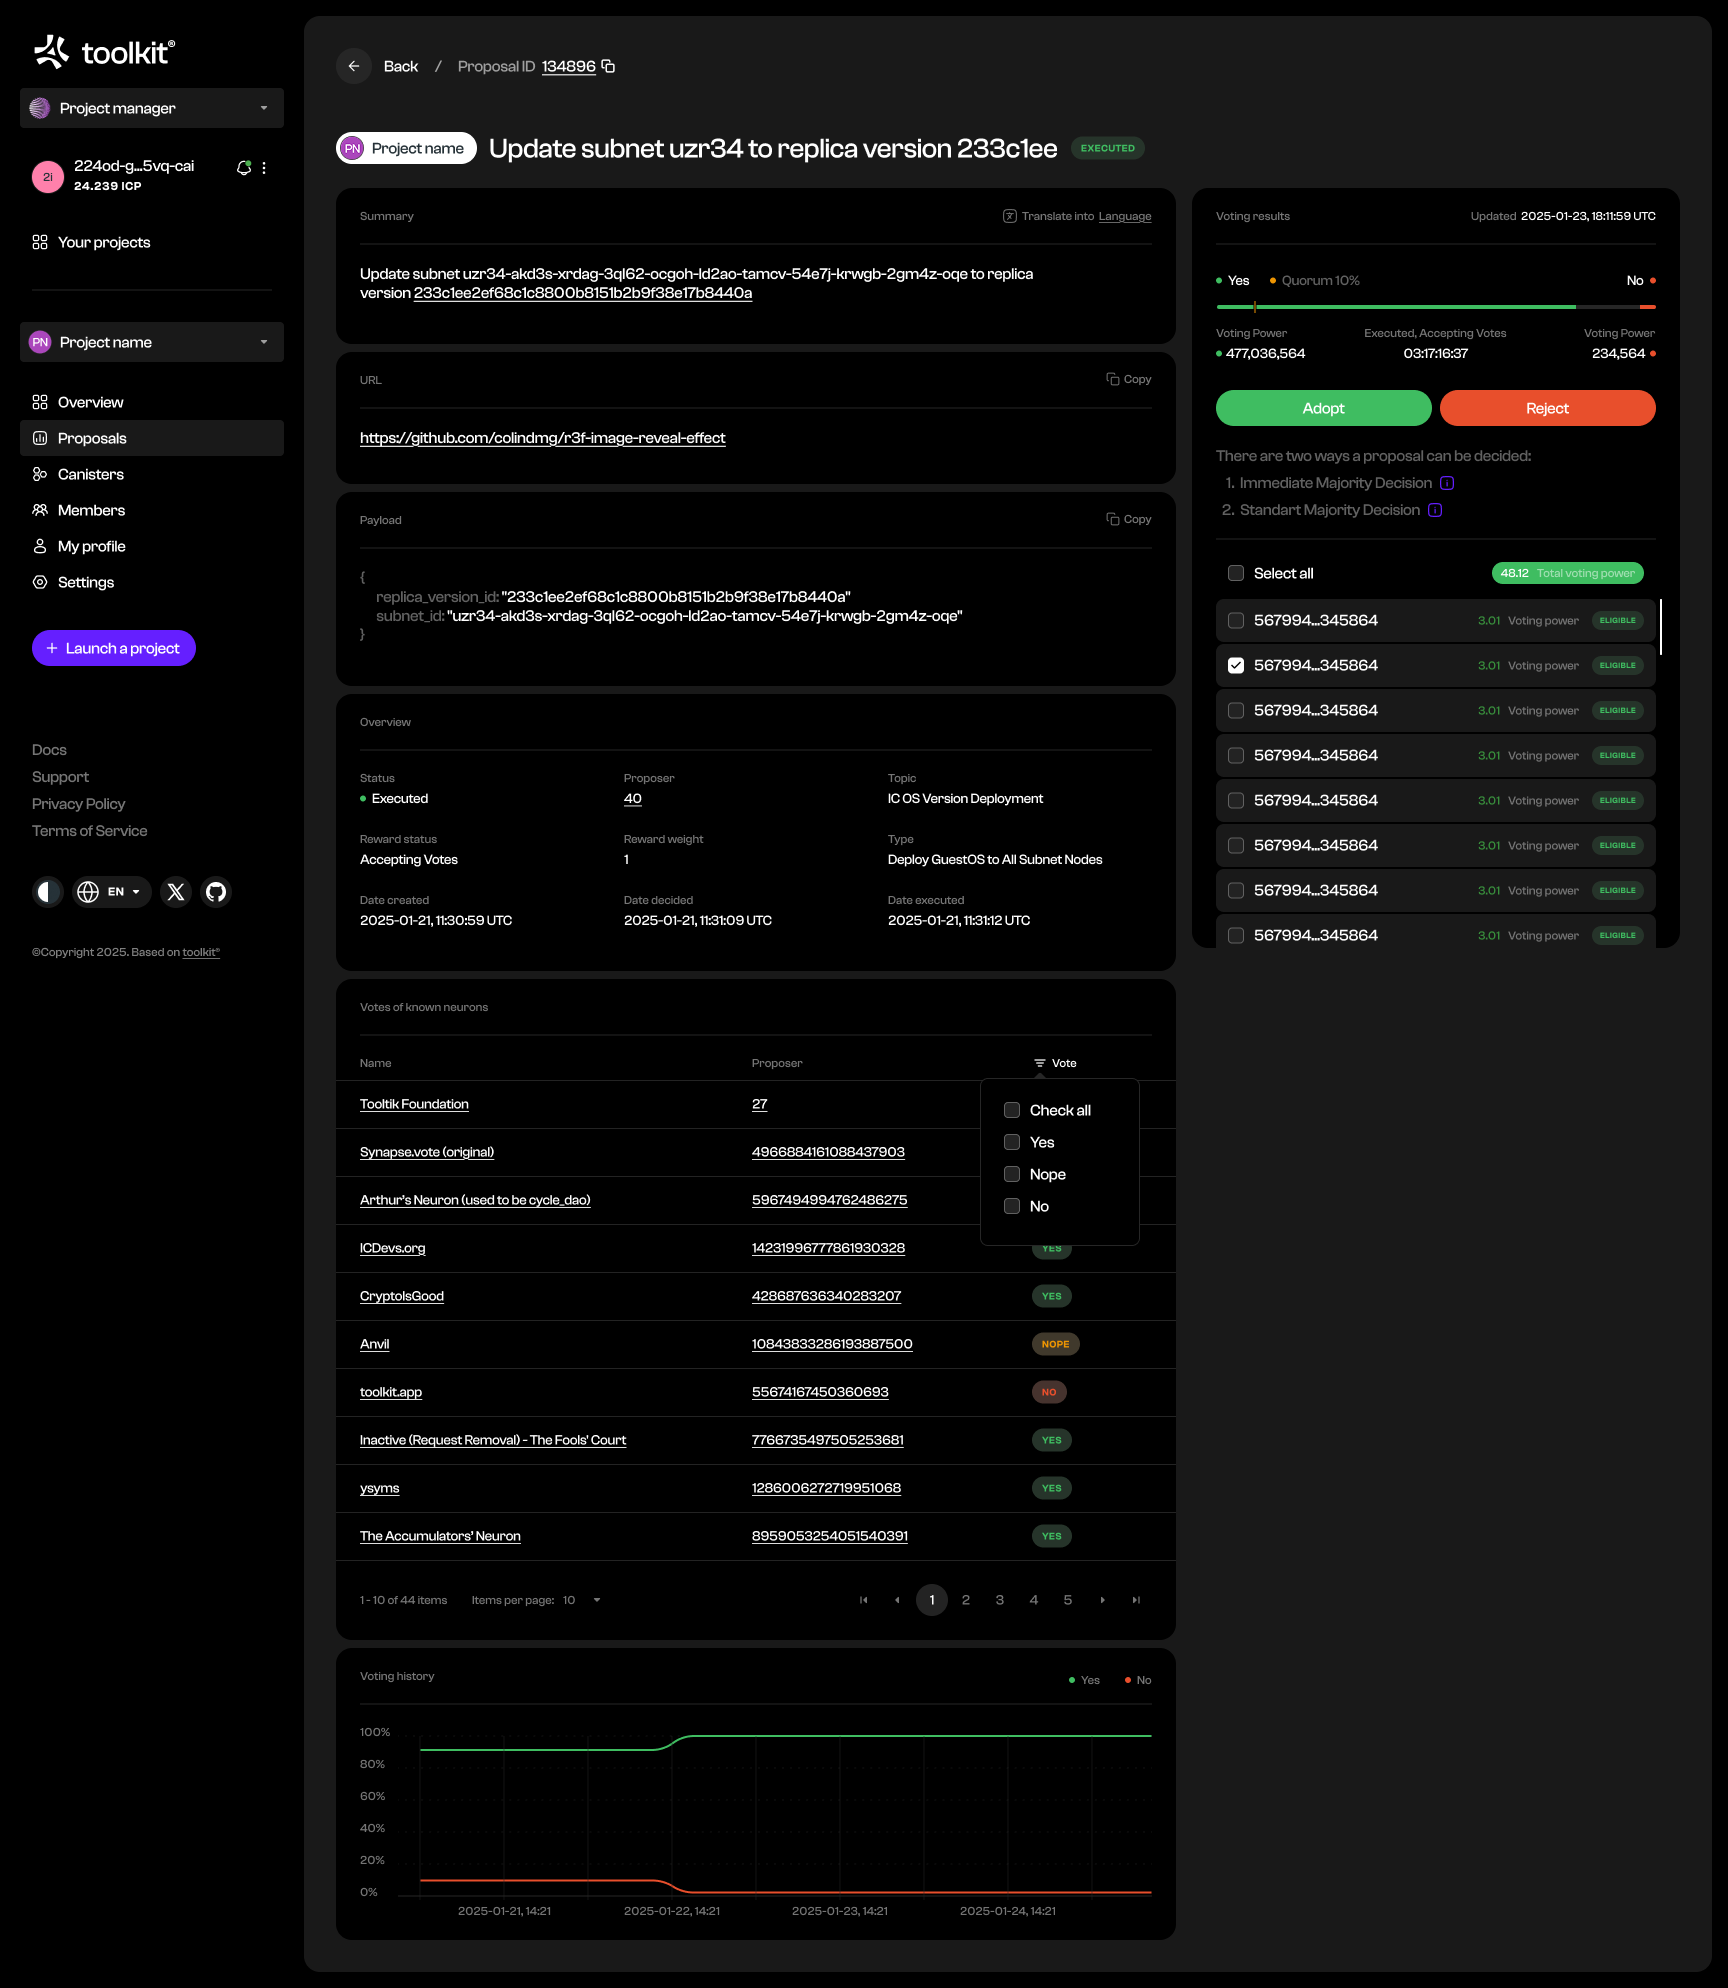Check the Yes vote filter option

(x=1012, y=1142)
